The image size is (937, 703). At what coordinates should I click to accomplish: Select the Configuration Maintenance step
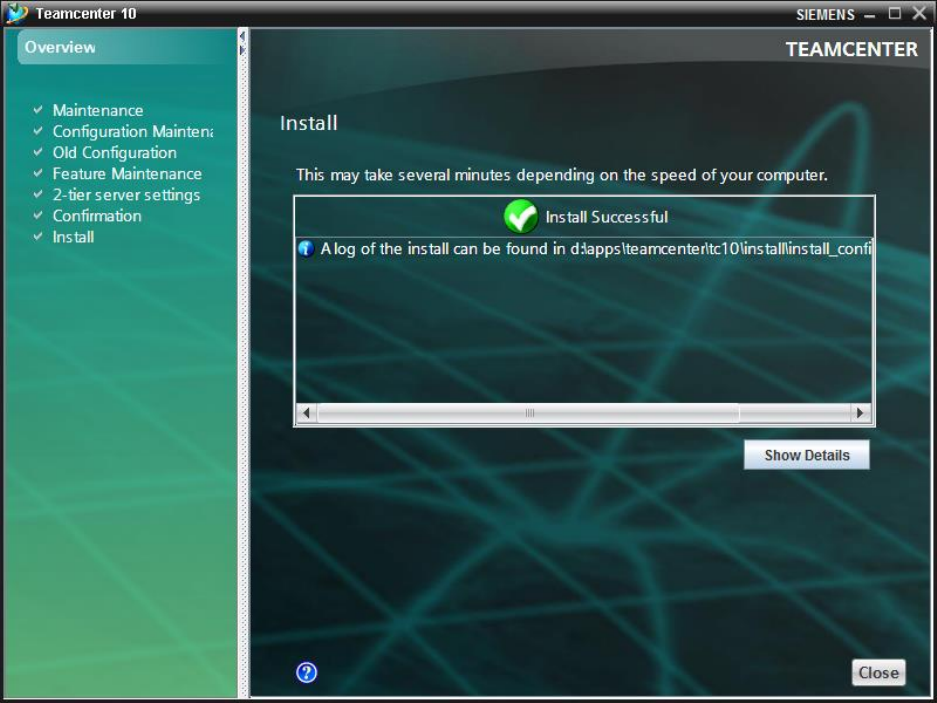[x=133, y=131]
